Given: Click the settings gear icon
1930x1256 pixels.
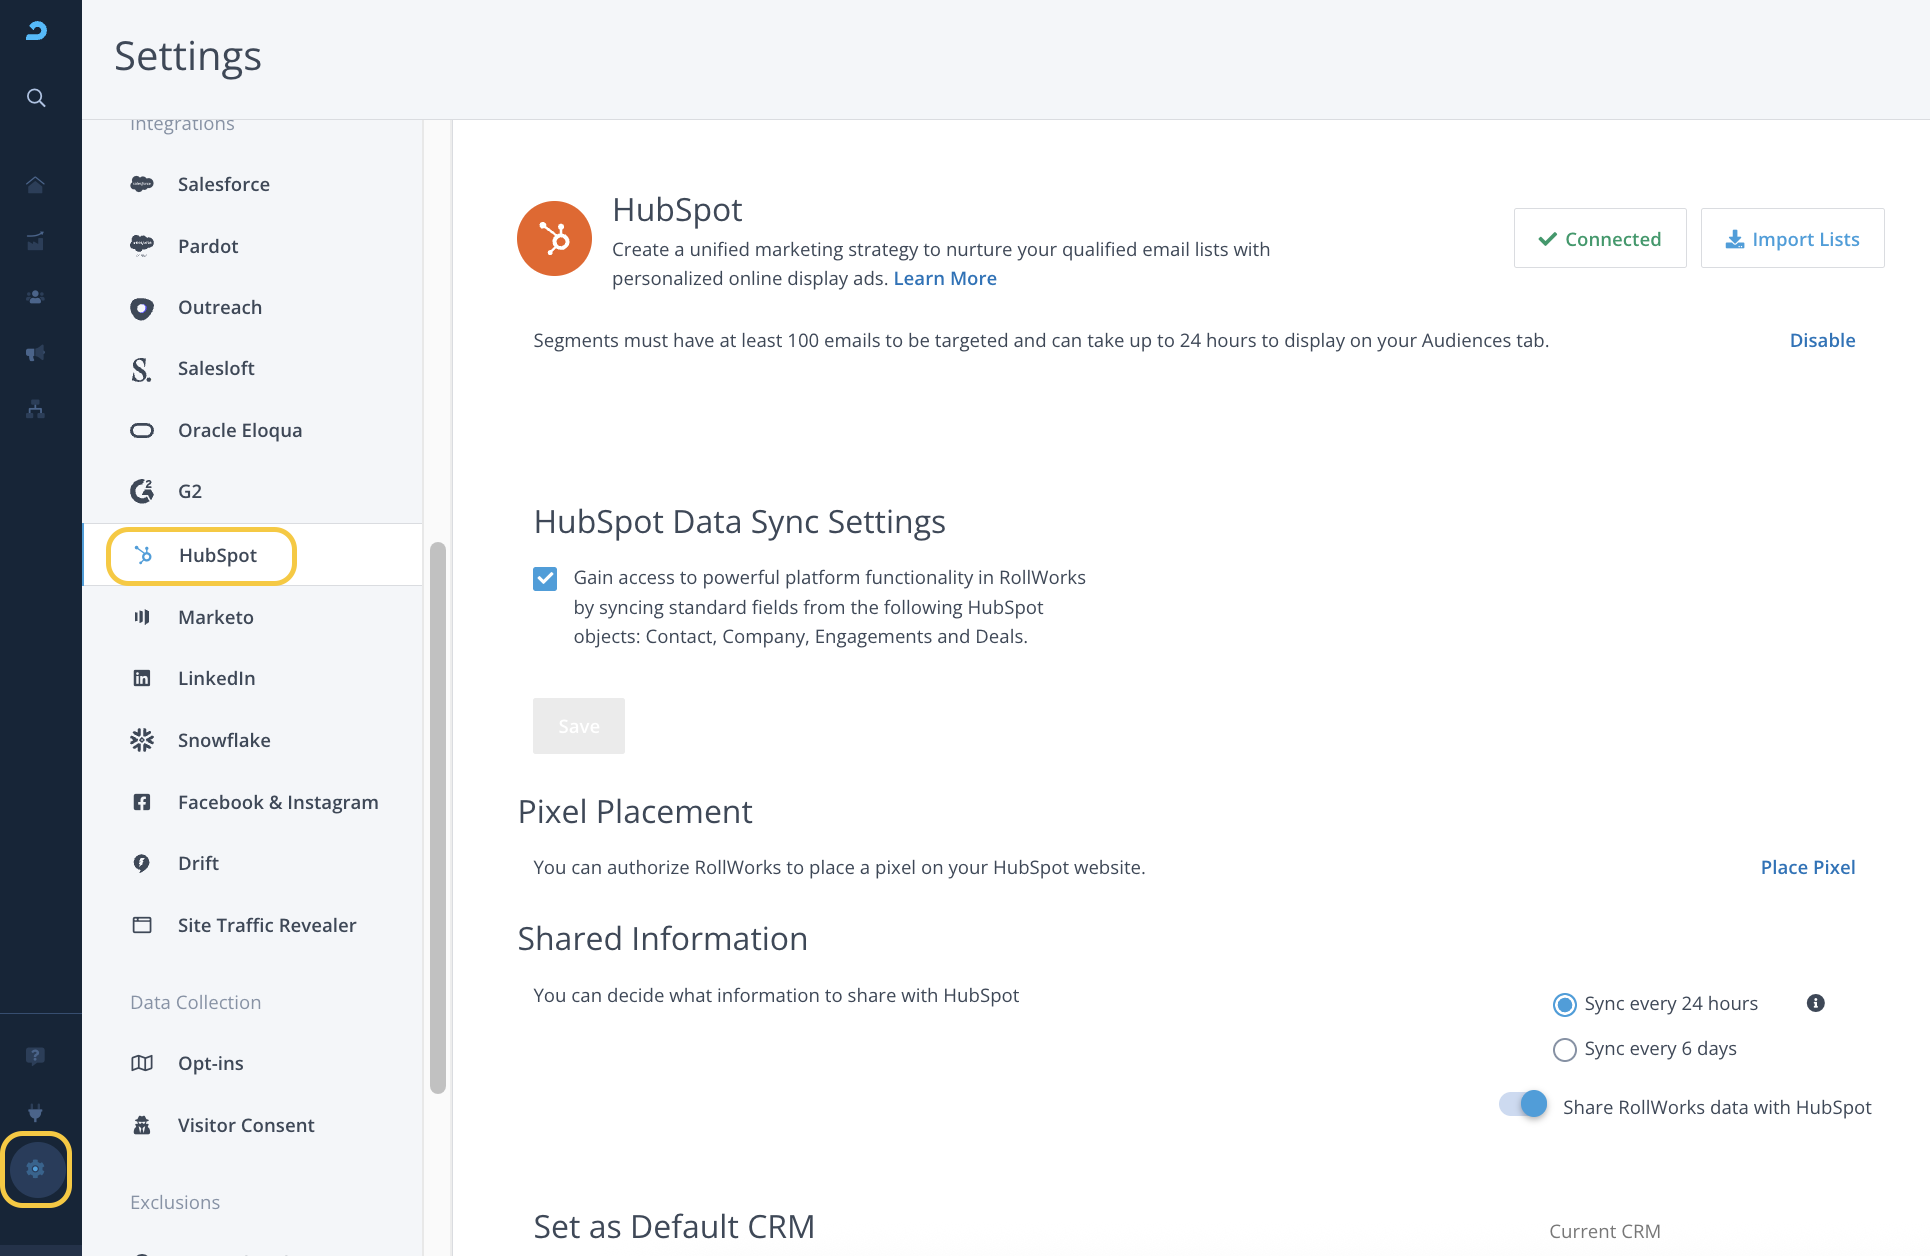Looking at the screenshot, I should [x=36, y=1169].
